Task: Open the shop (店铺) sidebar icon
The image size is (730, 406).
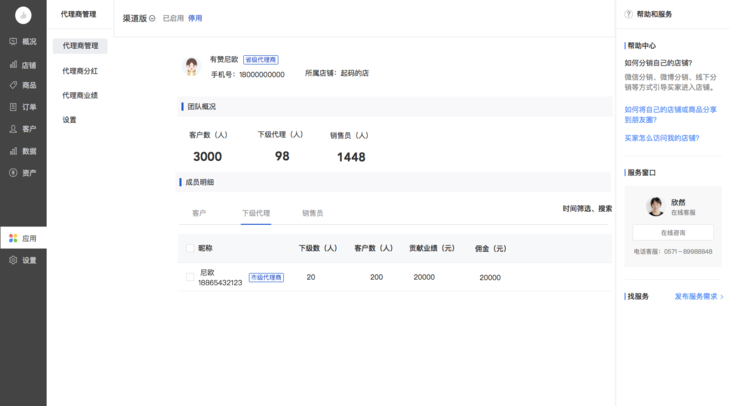Action: pos(13,64)
